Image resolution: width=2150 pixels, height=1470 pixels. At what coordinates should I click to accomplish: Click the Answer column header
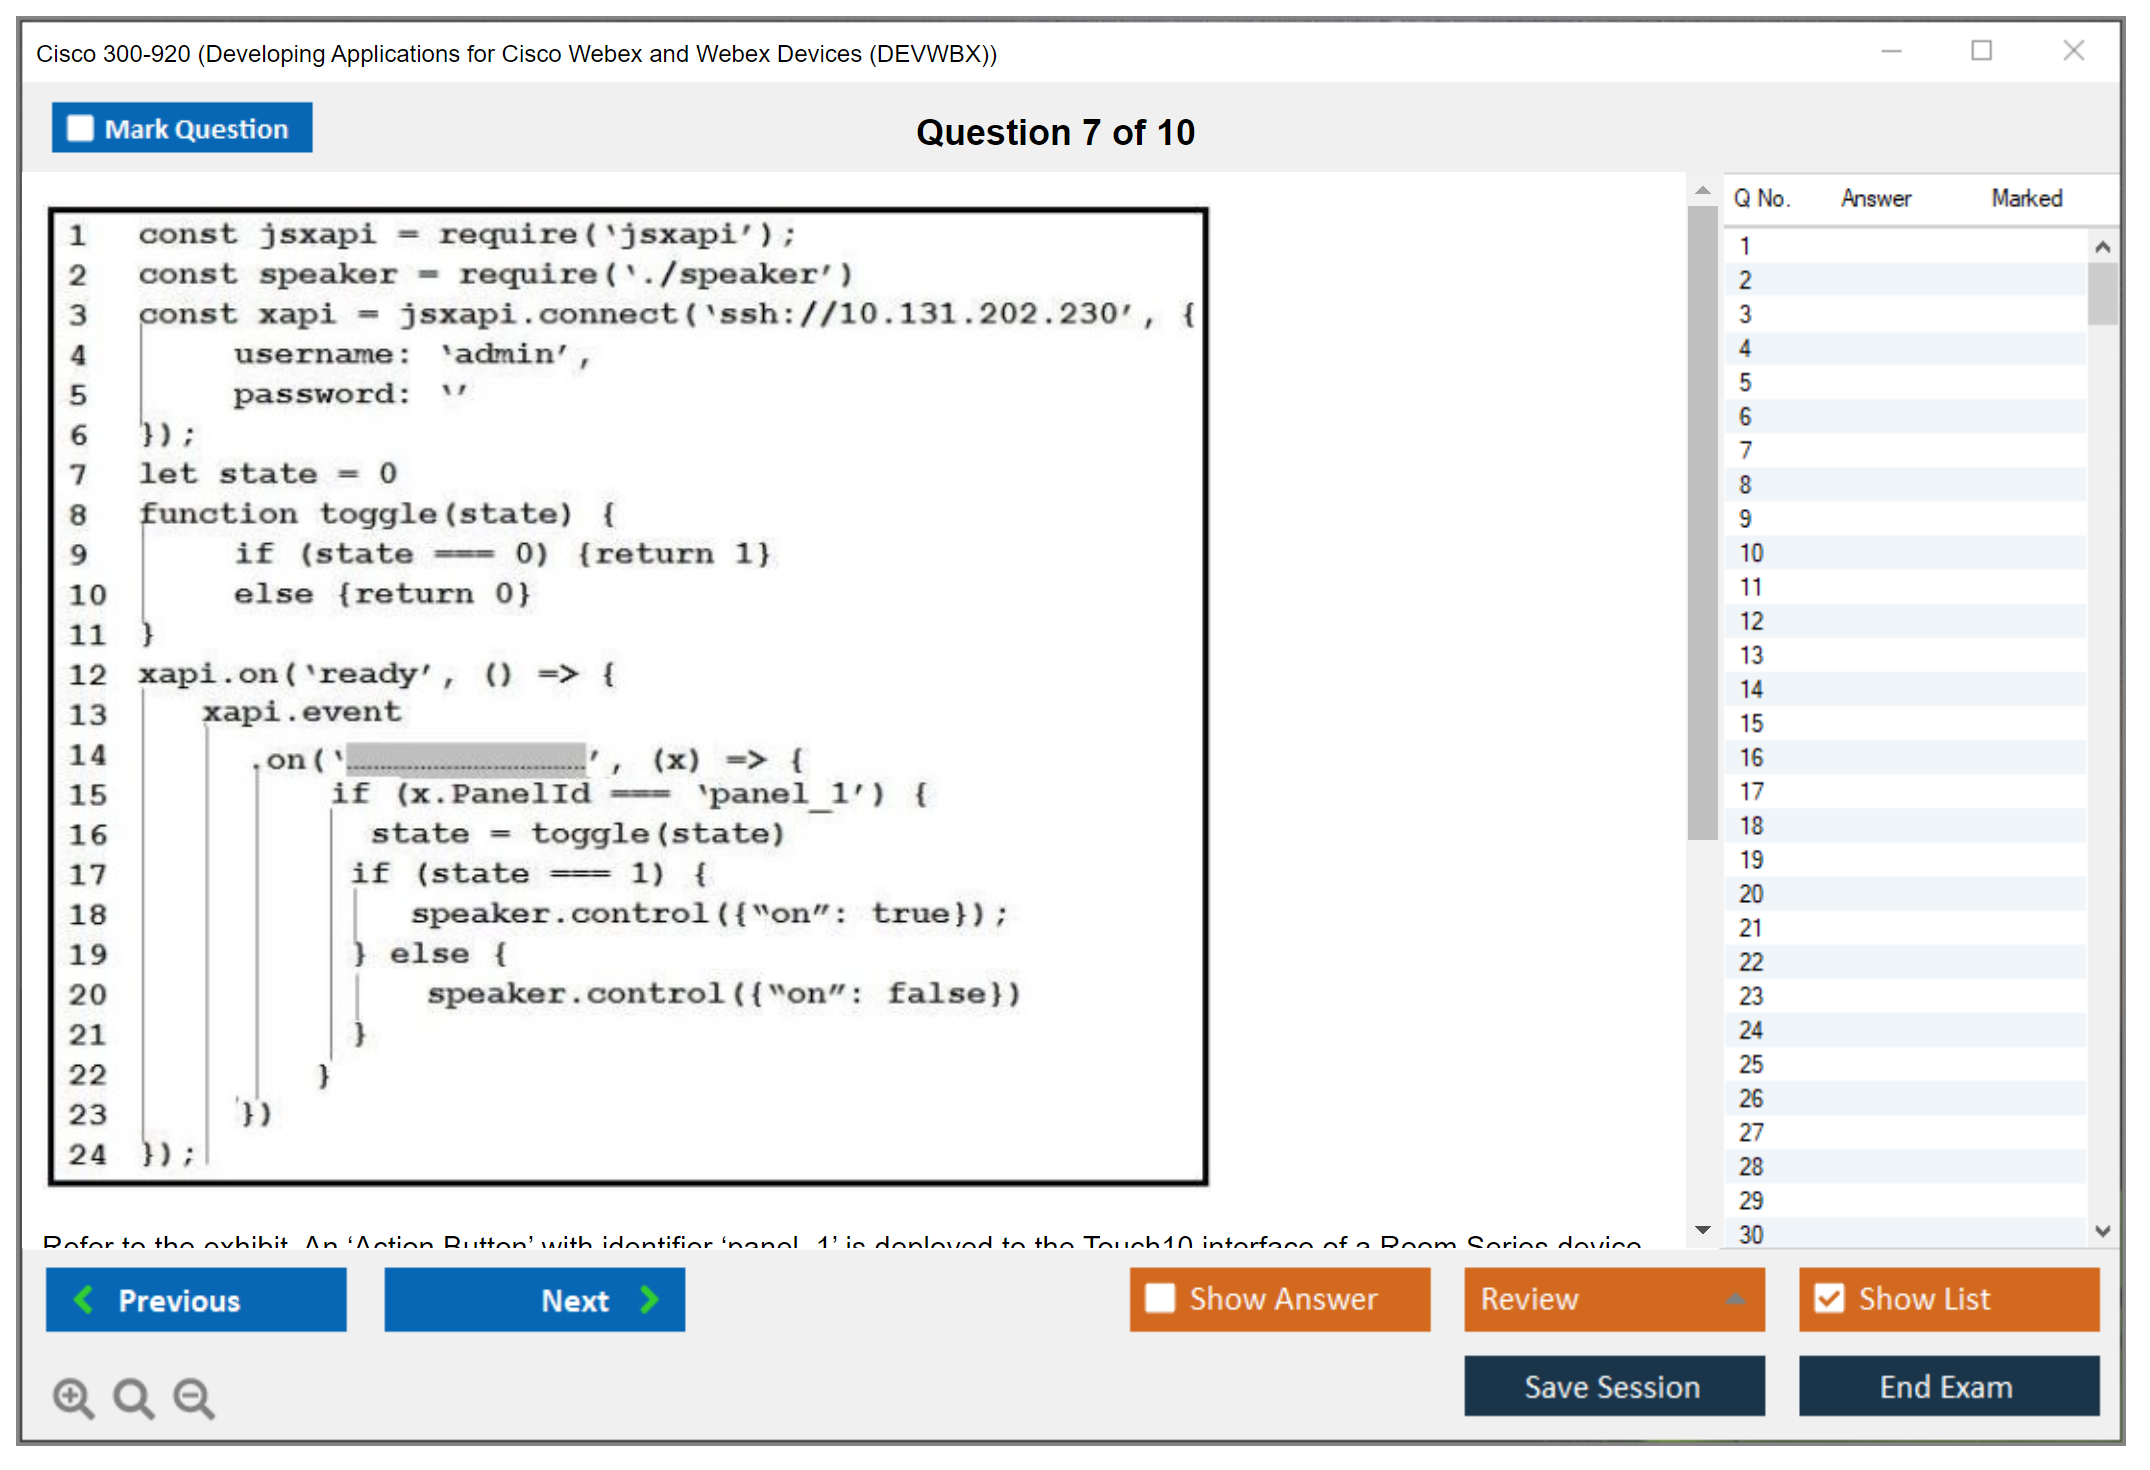1875,198
